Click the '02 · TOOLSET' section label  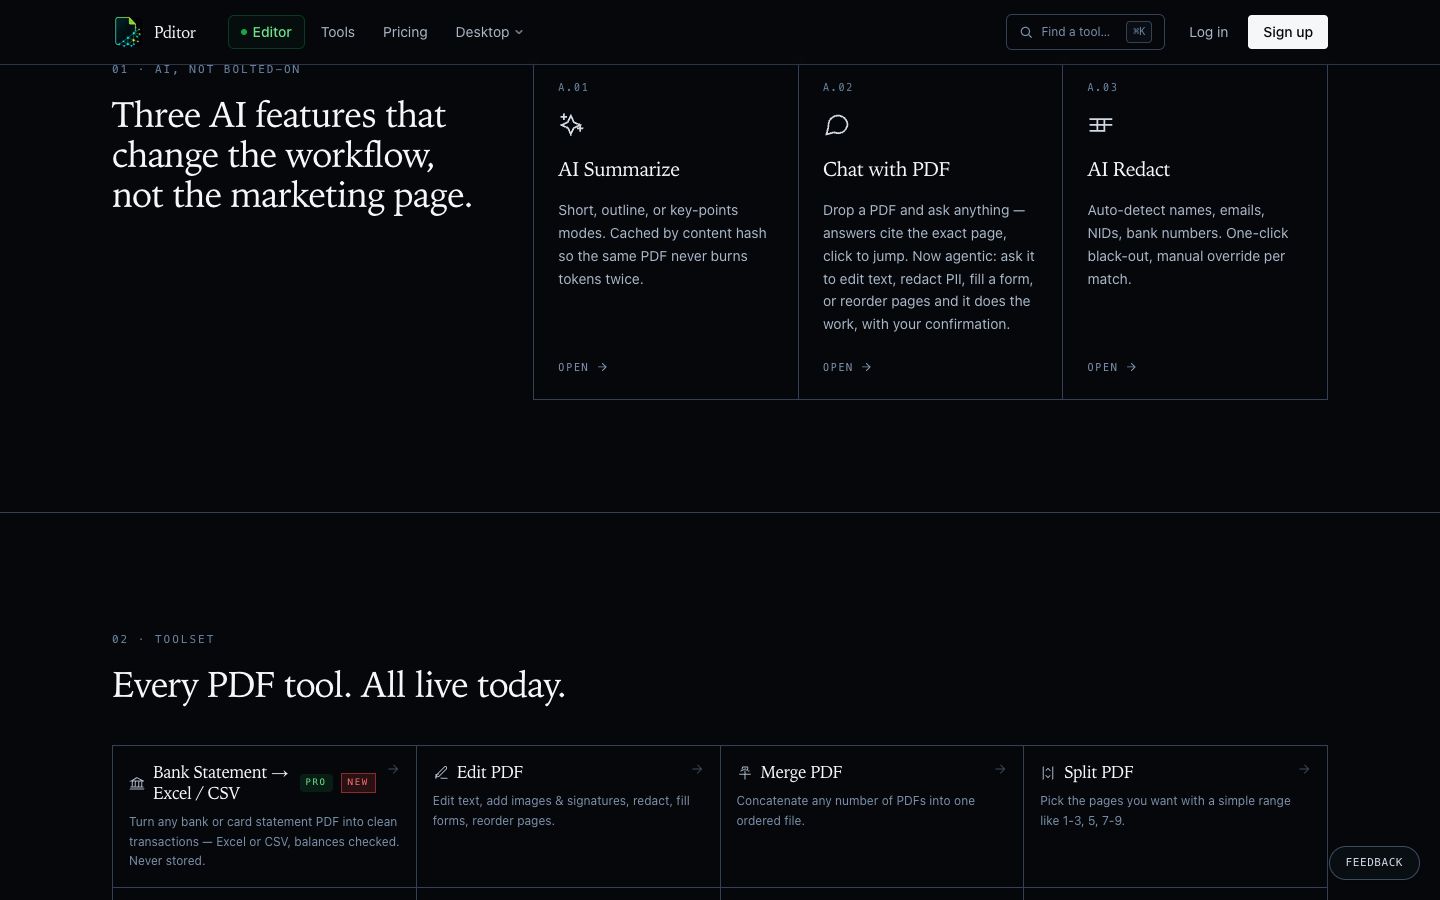pos(163,639)
